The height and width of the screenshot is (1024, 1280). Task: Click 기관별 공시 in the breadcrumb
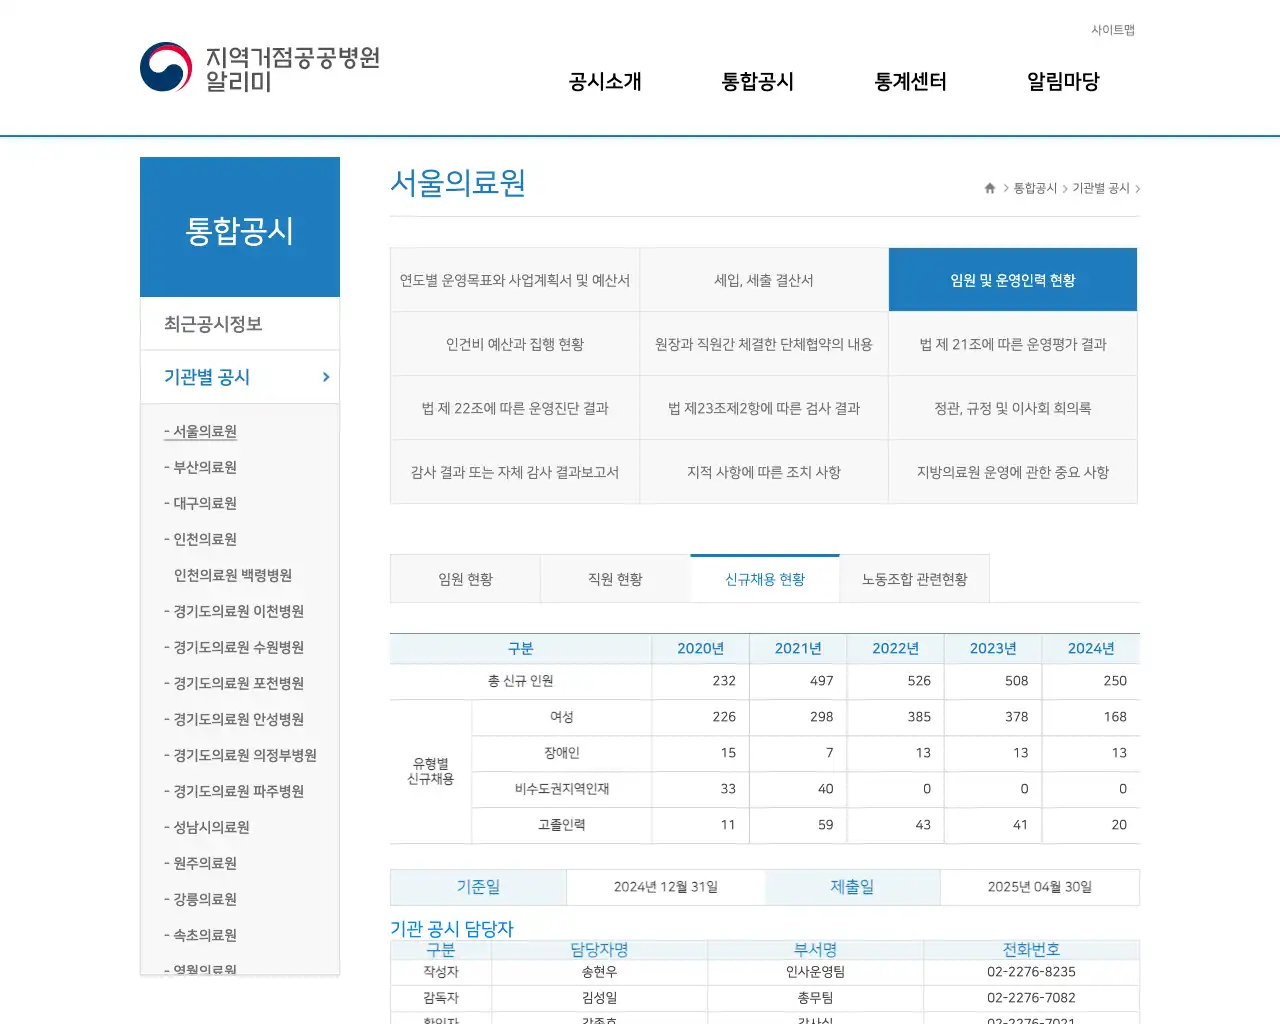[x=1100, y=187]
